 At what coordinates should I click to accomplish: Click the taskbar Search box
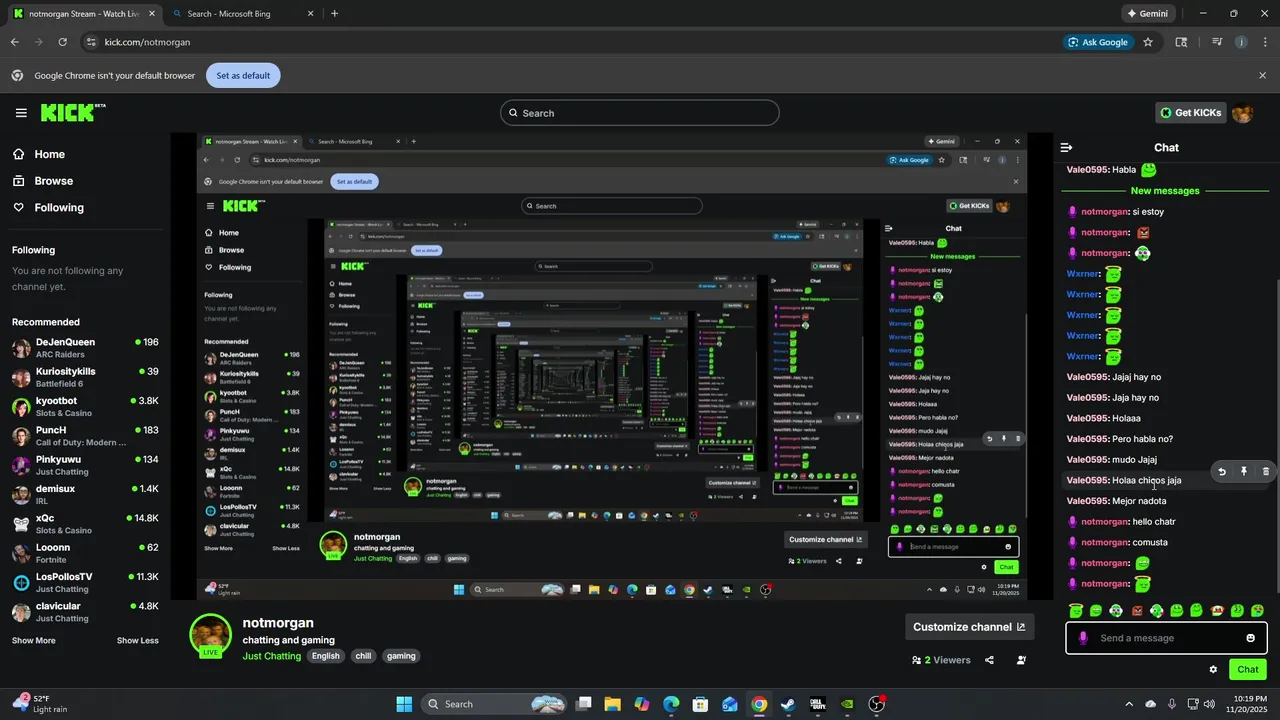coord(494,704)
